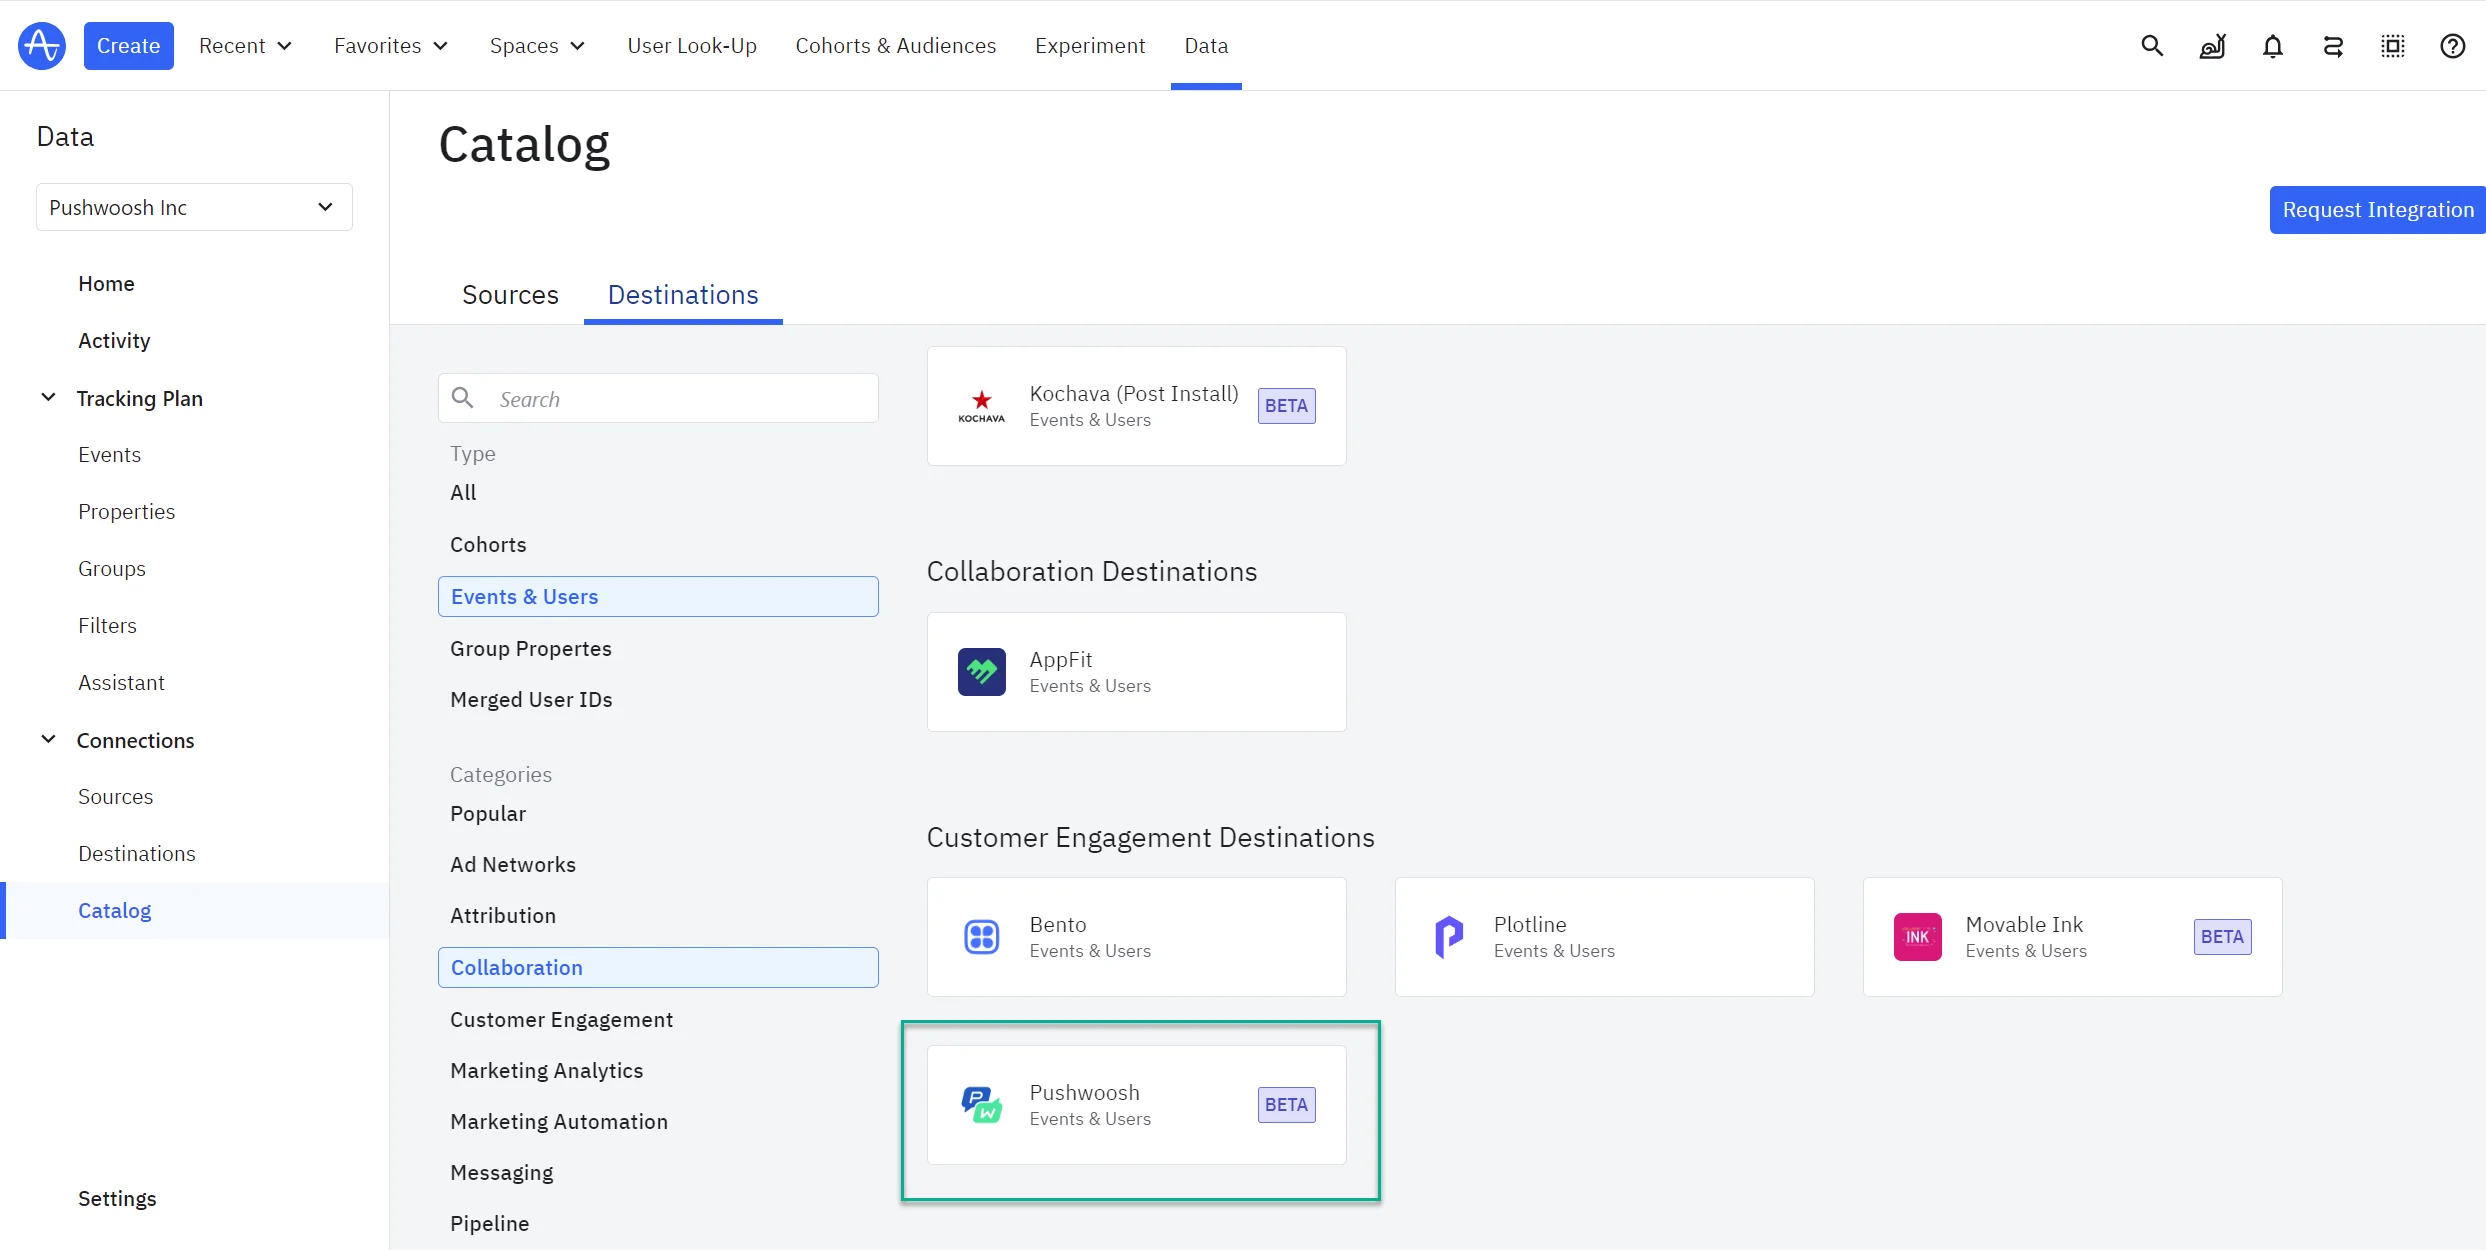
Task: Open Settings in the left sidebar
Action: (x=117, y=1198)
